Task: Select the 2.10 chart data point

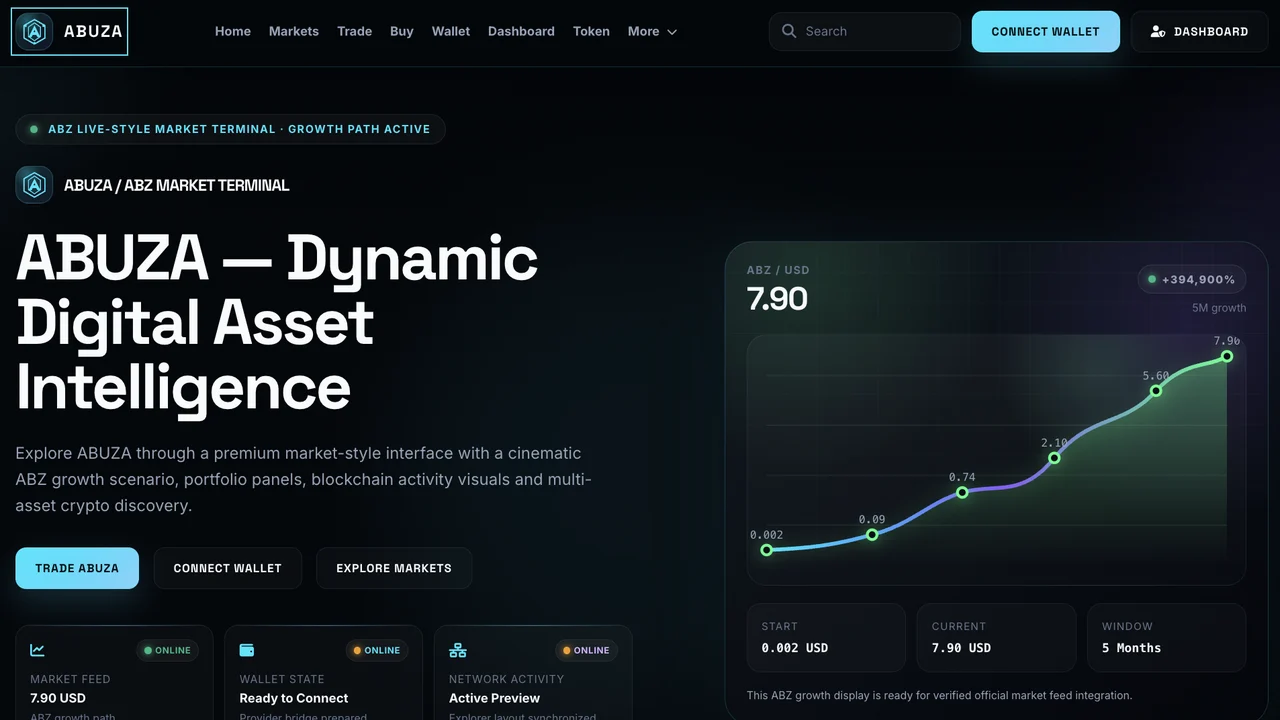Action: (x=1054, y=458)
